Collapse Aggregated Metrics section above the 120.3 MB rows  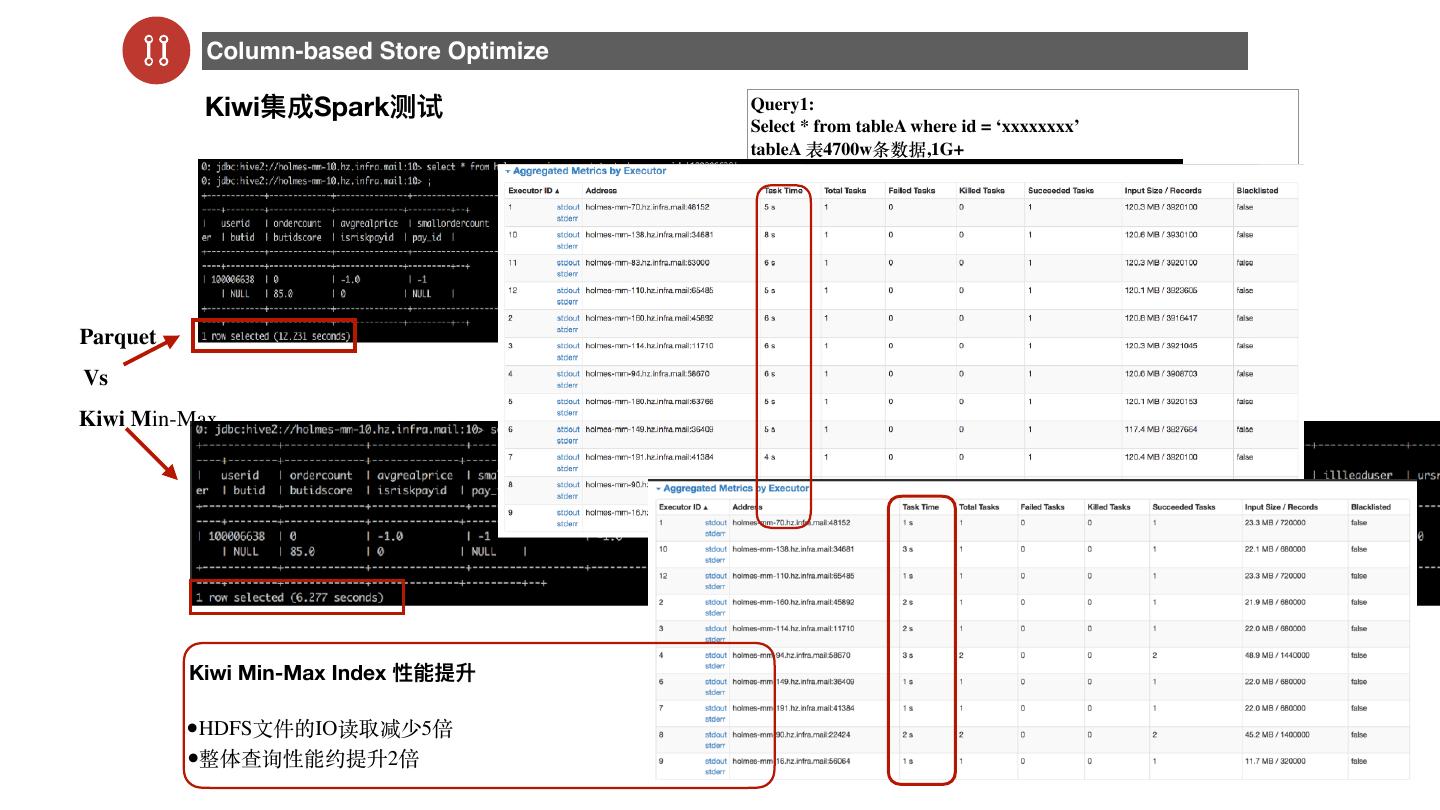coord(586,171)
